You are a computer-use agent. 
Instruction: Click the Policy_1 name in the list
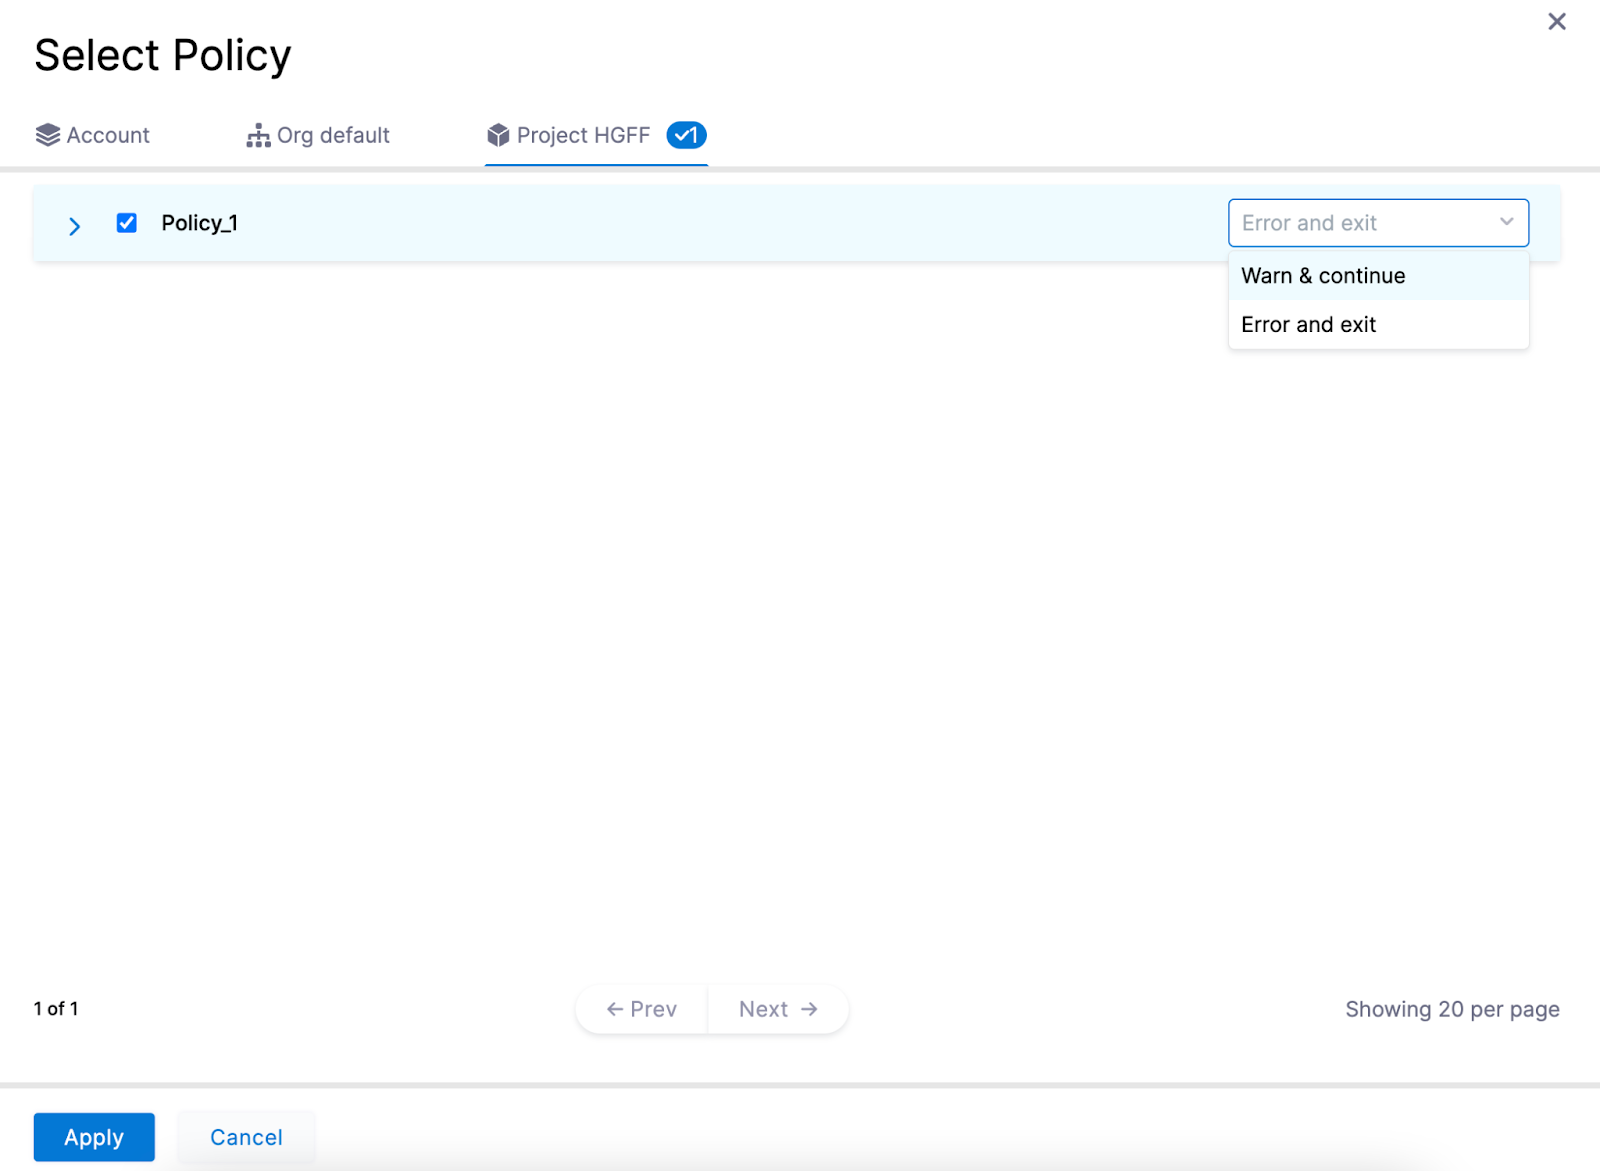[199, 223]
